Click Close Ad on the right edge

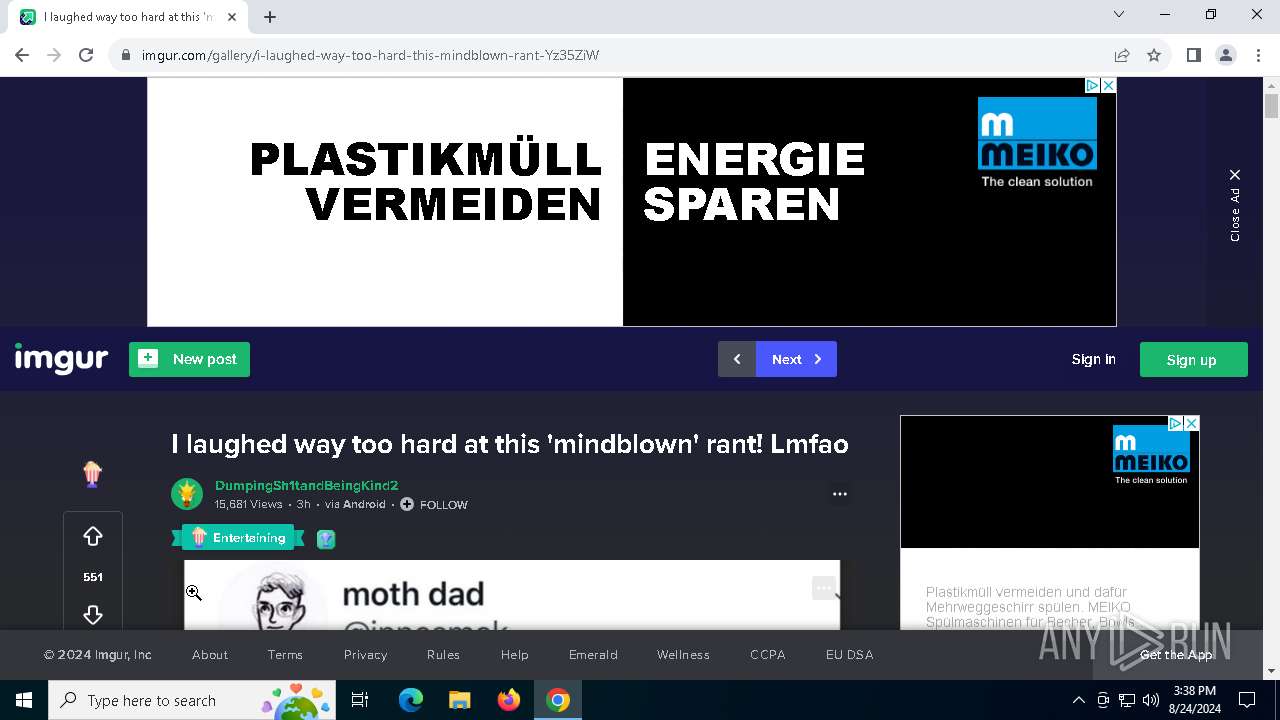1235,205
